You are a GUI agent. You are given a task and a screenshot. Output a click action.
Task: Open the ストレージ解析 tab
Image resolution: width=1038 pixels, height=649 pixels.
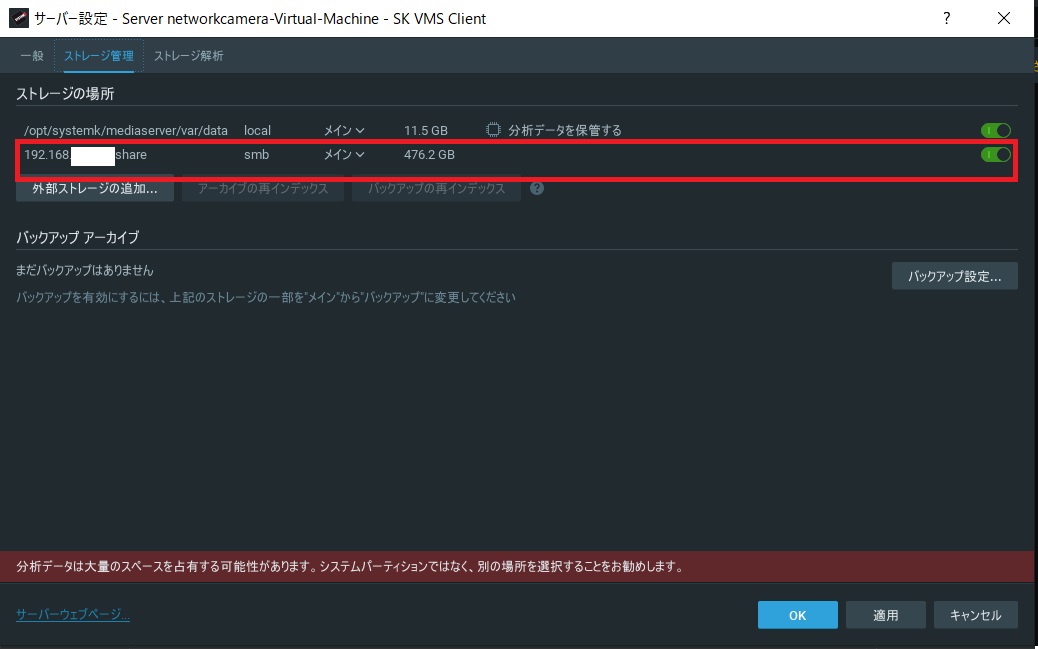click(189, 56)
